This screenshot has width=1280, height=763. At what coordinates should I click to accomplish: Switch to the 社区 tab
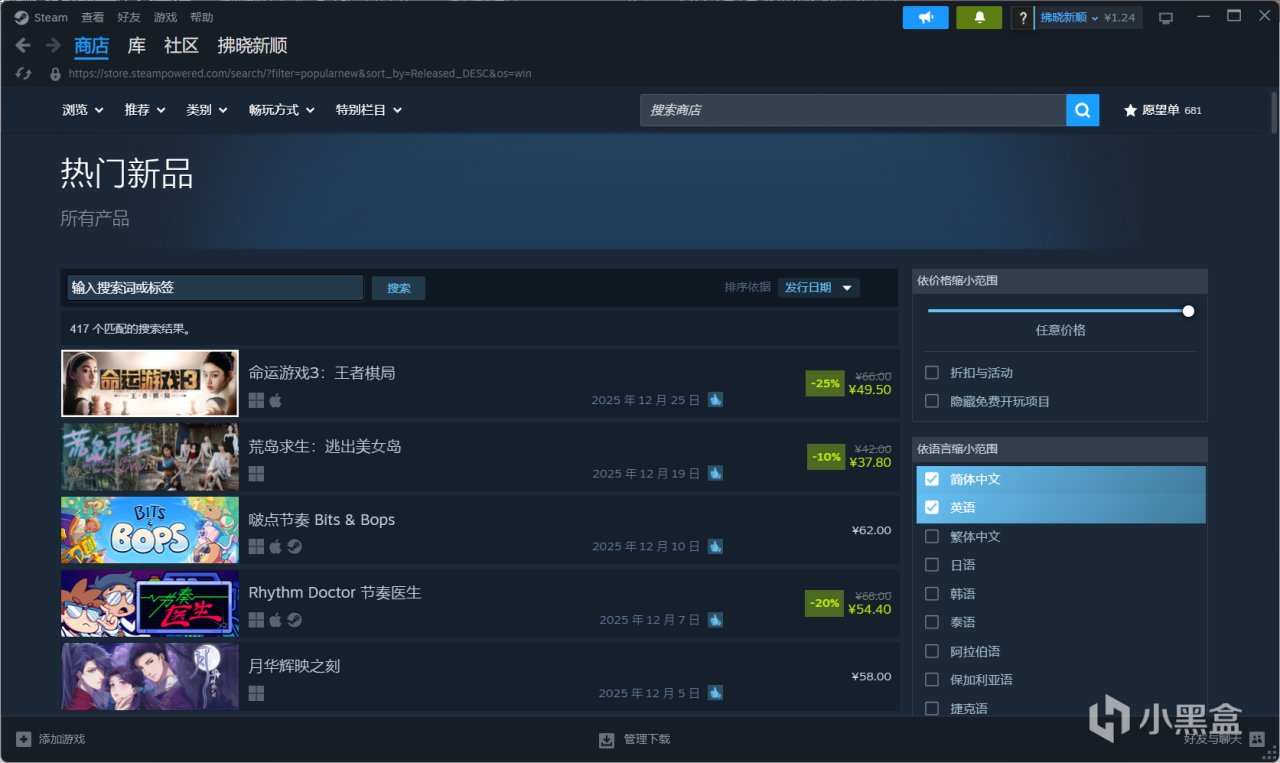[182, 46]
